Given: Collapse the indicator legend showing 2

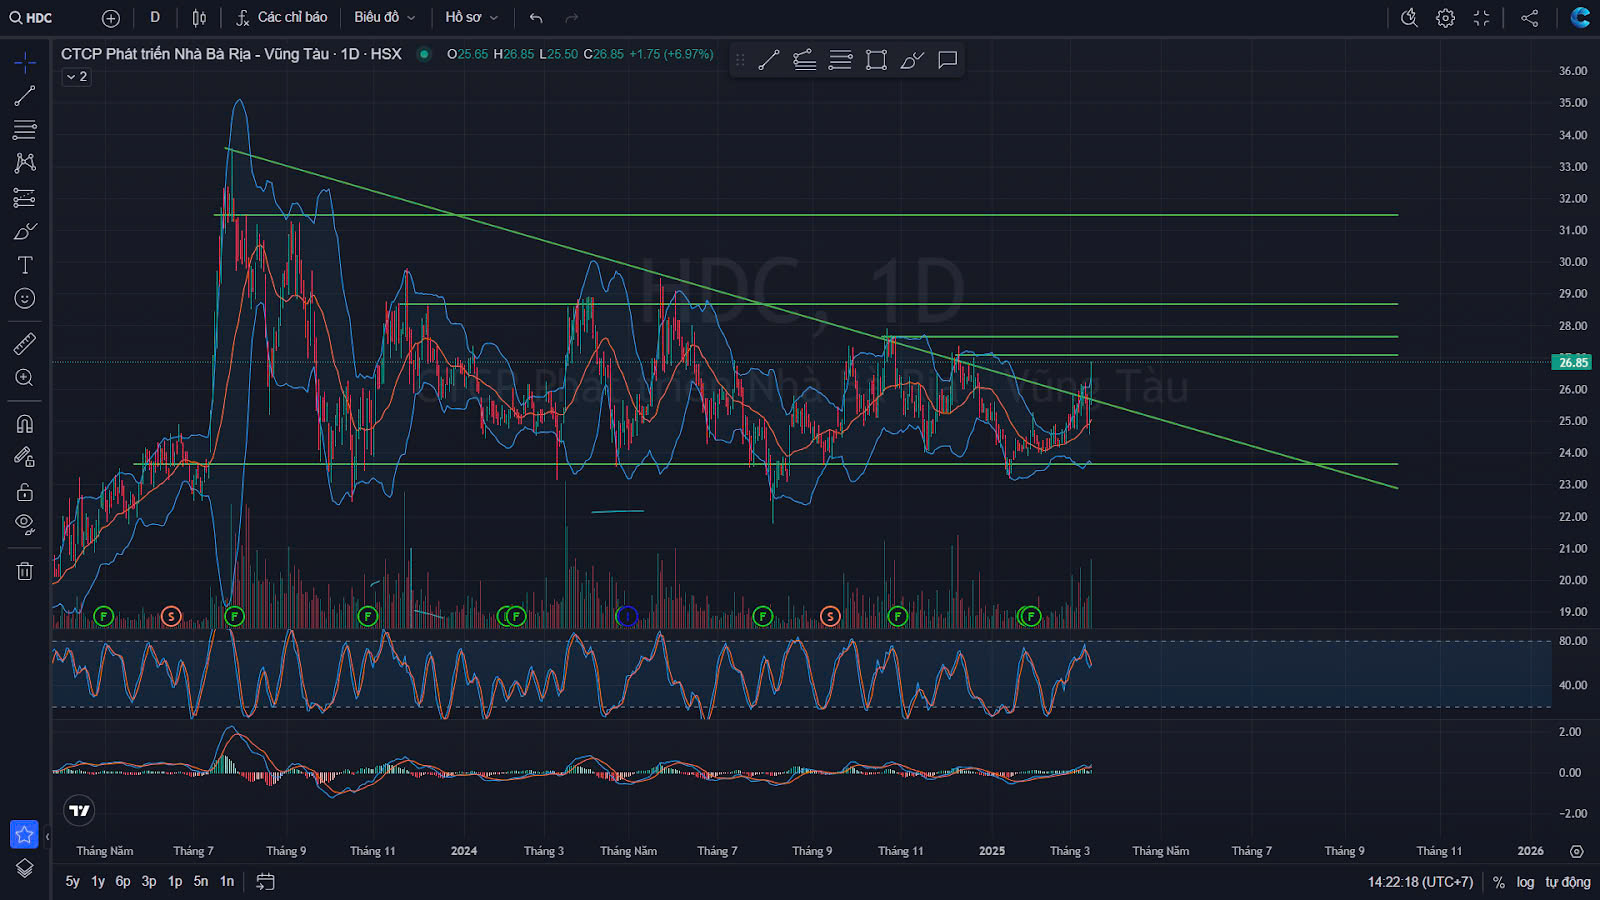Looking at the screenshot, I should coord(77,77).
